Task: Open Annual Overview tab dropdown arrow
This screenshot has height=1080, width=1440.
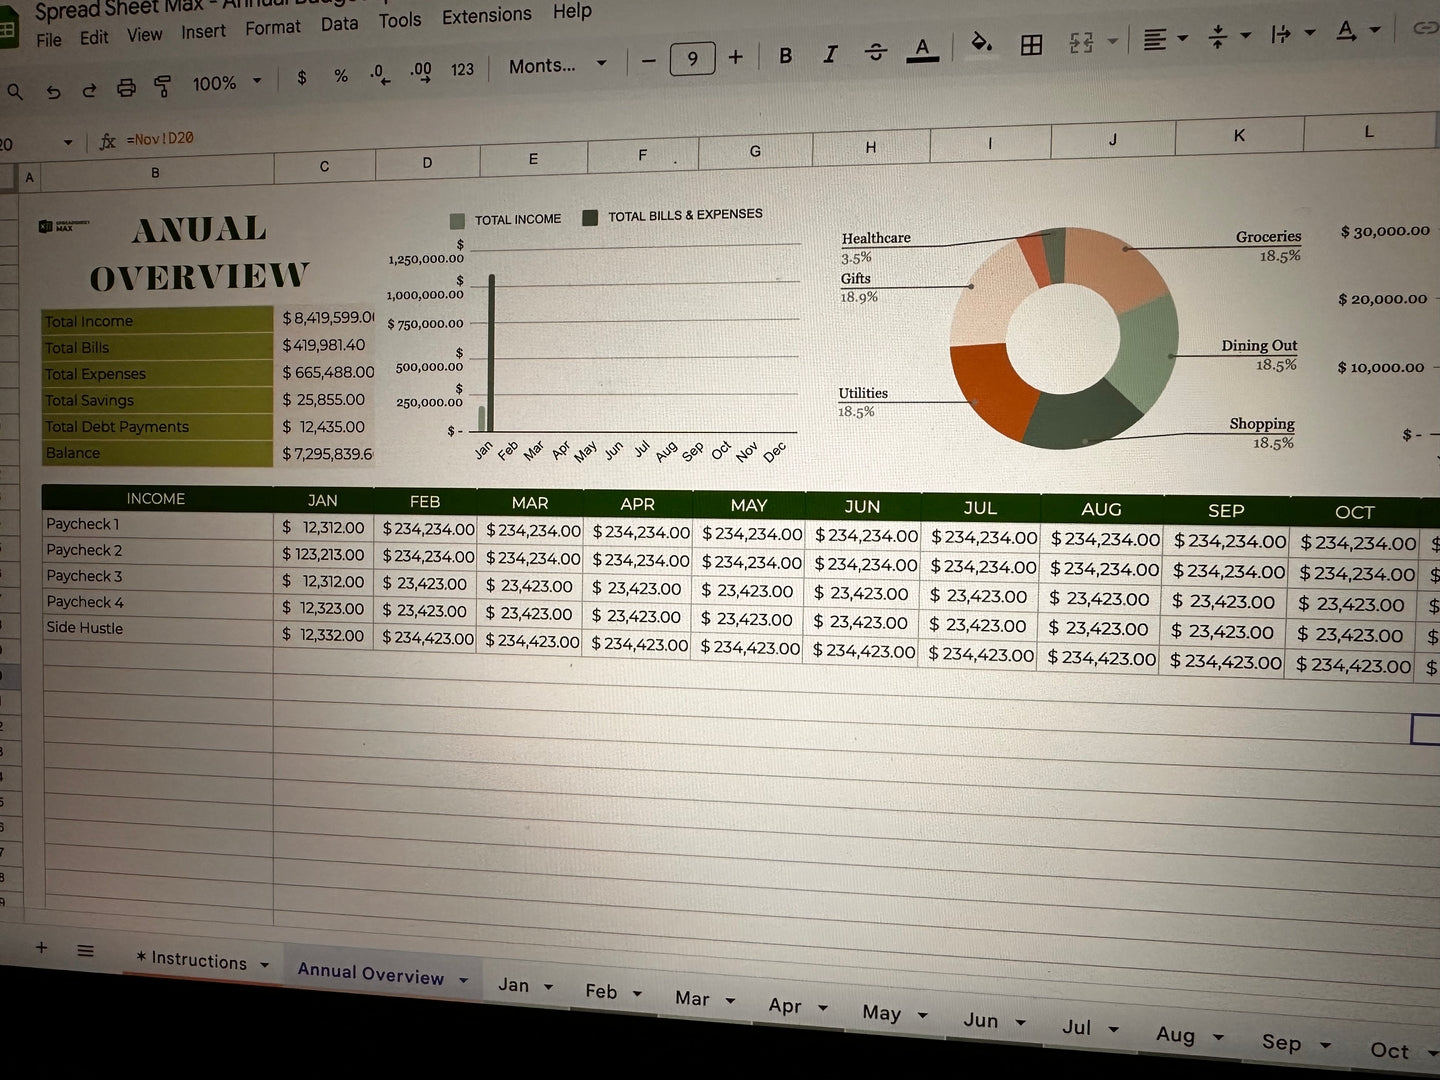Action: [463, 980]
